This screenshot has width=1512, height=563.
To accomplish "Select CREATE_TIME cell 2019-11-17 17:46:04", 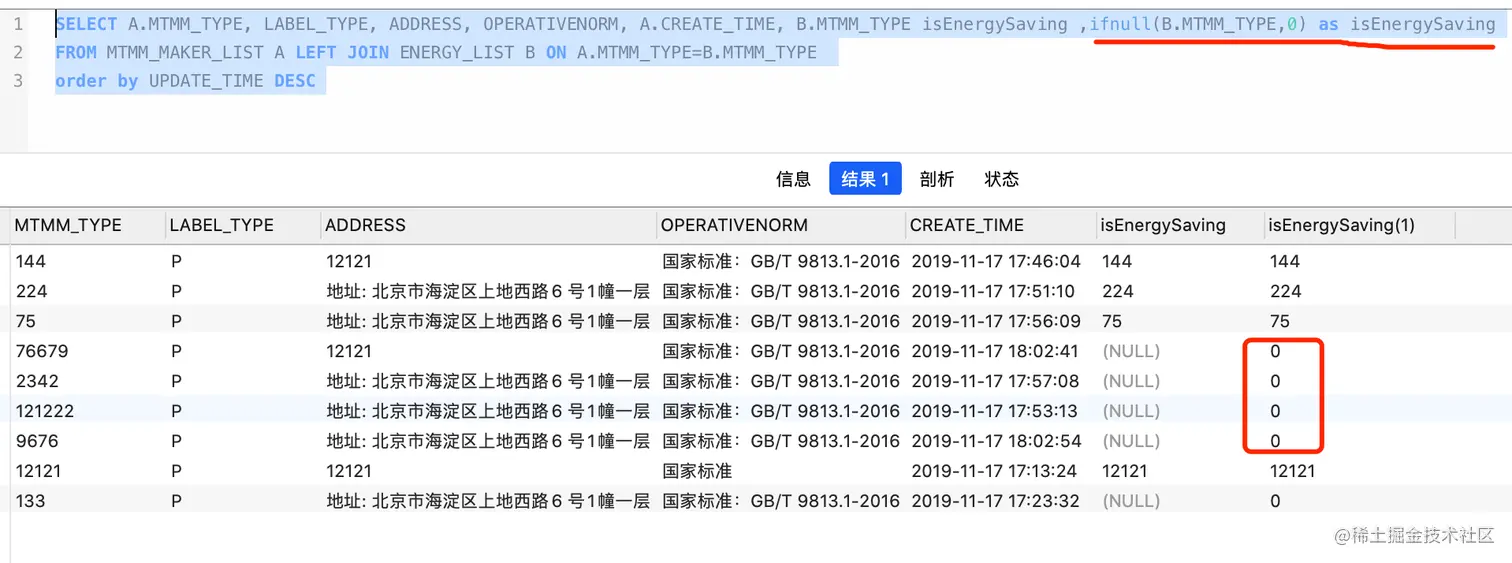I will (996, 261).
